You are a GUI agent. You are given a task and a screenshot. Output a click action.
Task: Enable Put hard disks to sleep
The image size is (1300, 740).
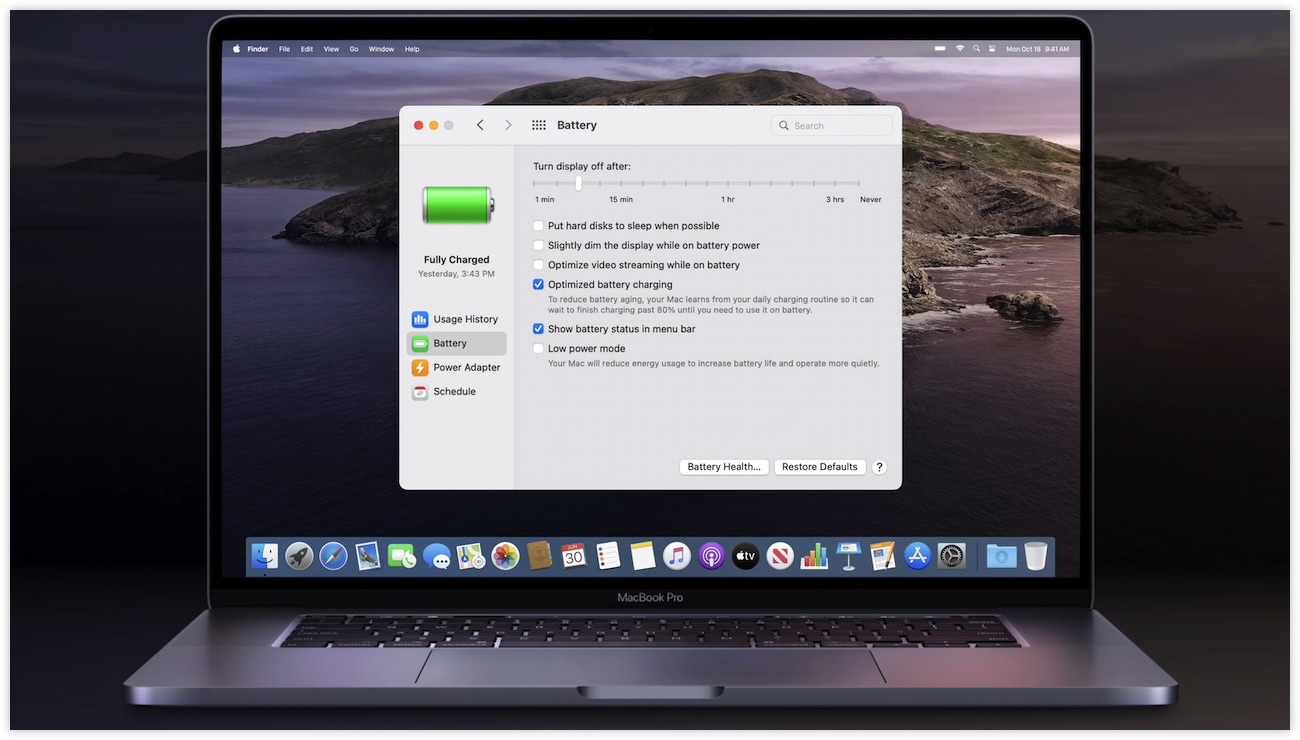[x=538, y=226]
